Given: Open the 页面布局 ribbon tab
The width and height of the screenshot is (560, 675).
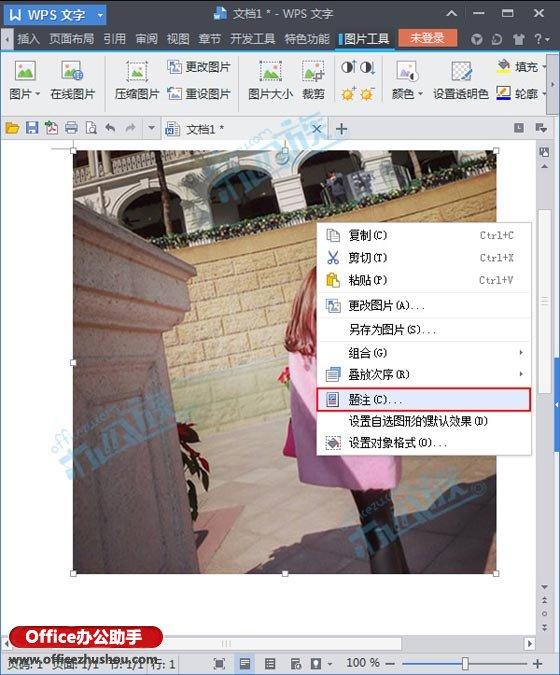Looking at the screenshot, I should [x=71, y=39].
